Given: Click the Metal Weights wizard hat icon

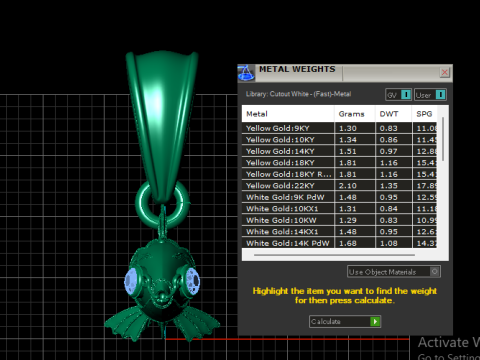Looking at the screenshot, I should [246, 73].
